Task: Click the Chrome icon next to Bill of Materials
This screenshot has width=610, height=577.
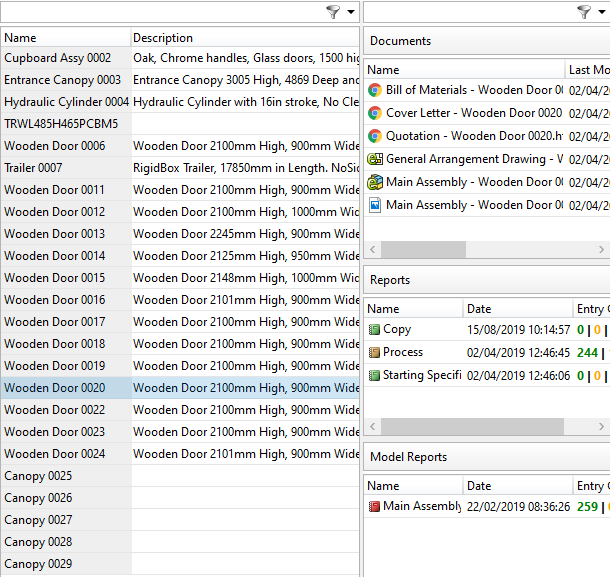Action: click(x=375, y=91)
